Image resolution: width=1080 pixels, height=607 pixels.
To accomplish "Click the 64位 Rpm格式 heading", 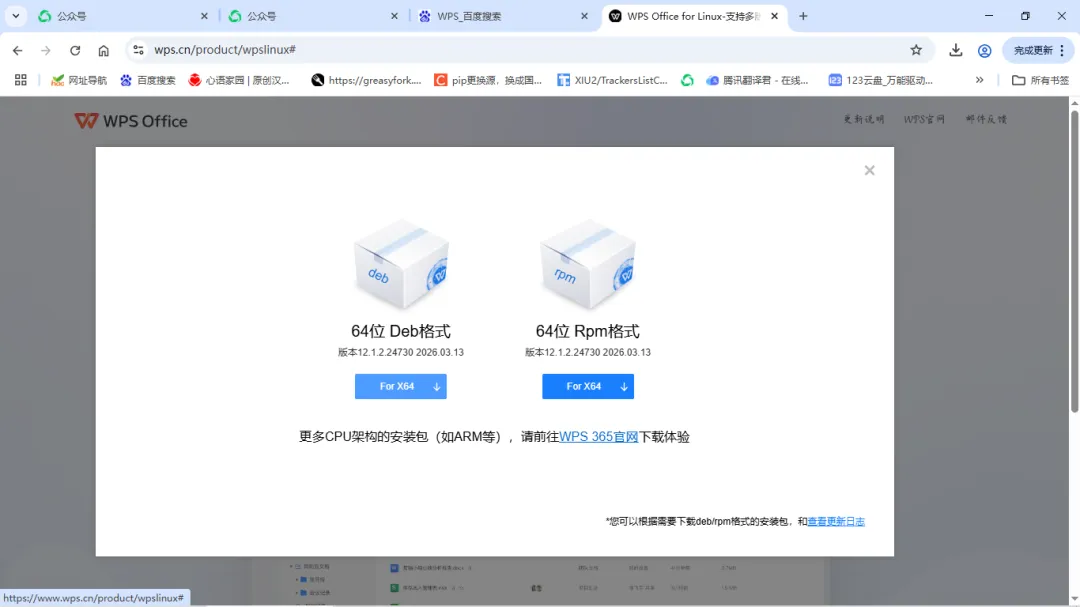I will click(588, 331).
